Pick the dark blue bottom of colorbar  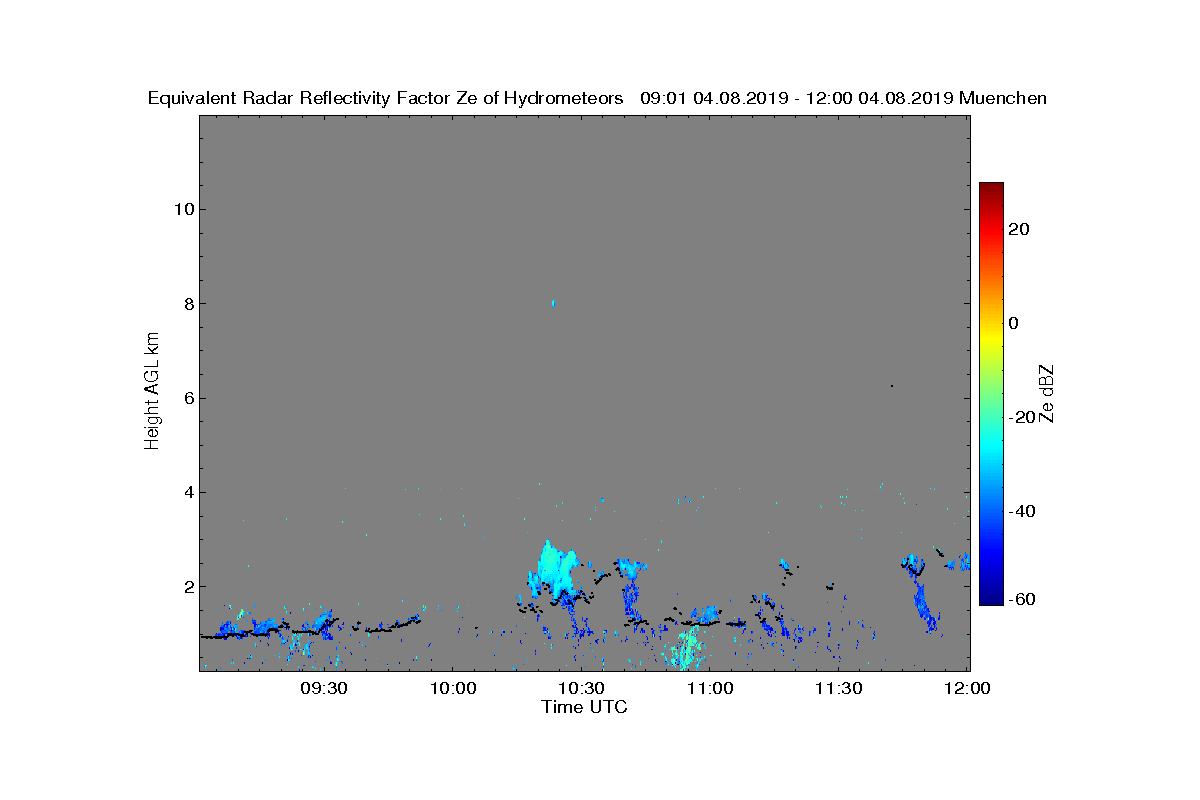pos(991,597)
